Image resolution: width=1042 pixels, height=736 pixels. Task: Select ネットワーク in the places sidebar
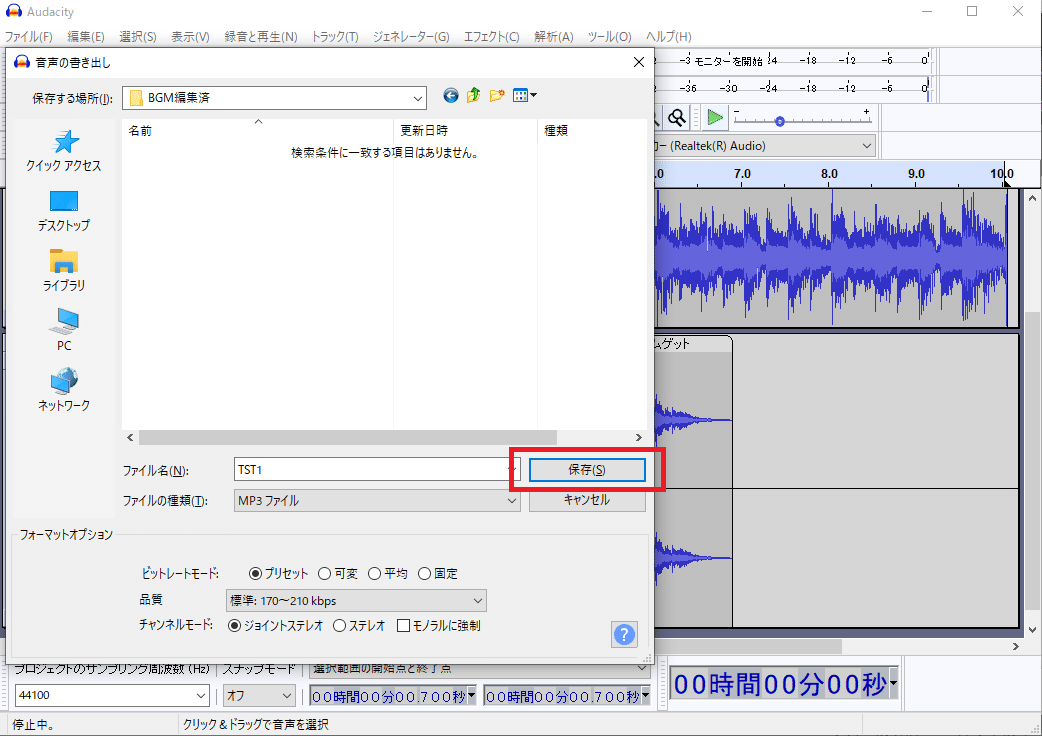64,390
